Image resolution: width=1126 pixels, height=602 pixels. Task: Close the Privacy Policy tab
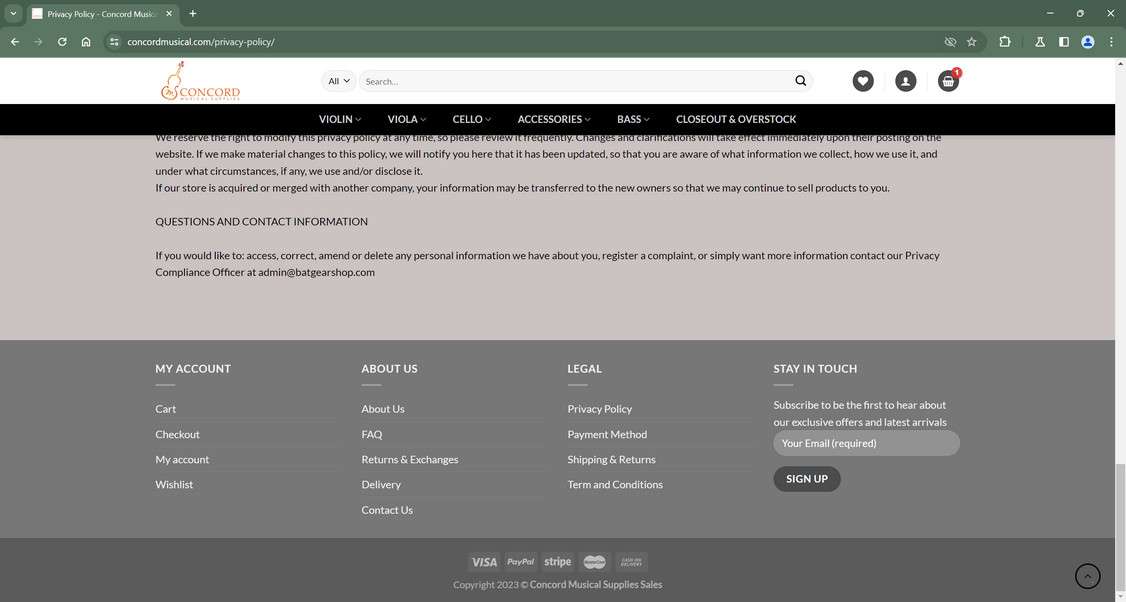[x=169, y=14]
